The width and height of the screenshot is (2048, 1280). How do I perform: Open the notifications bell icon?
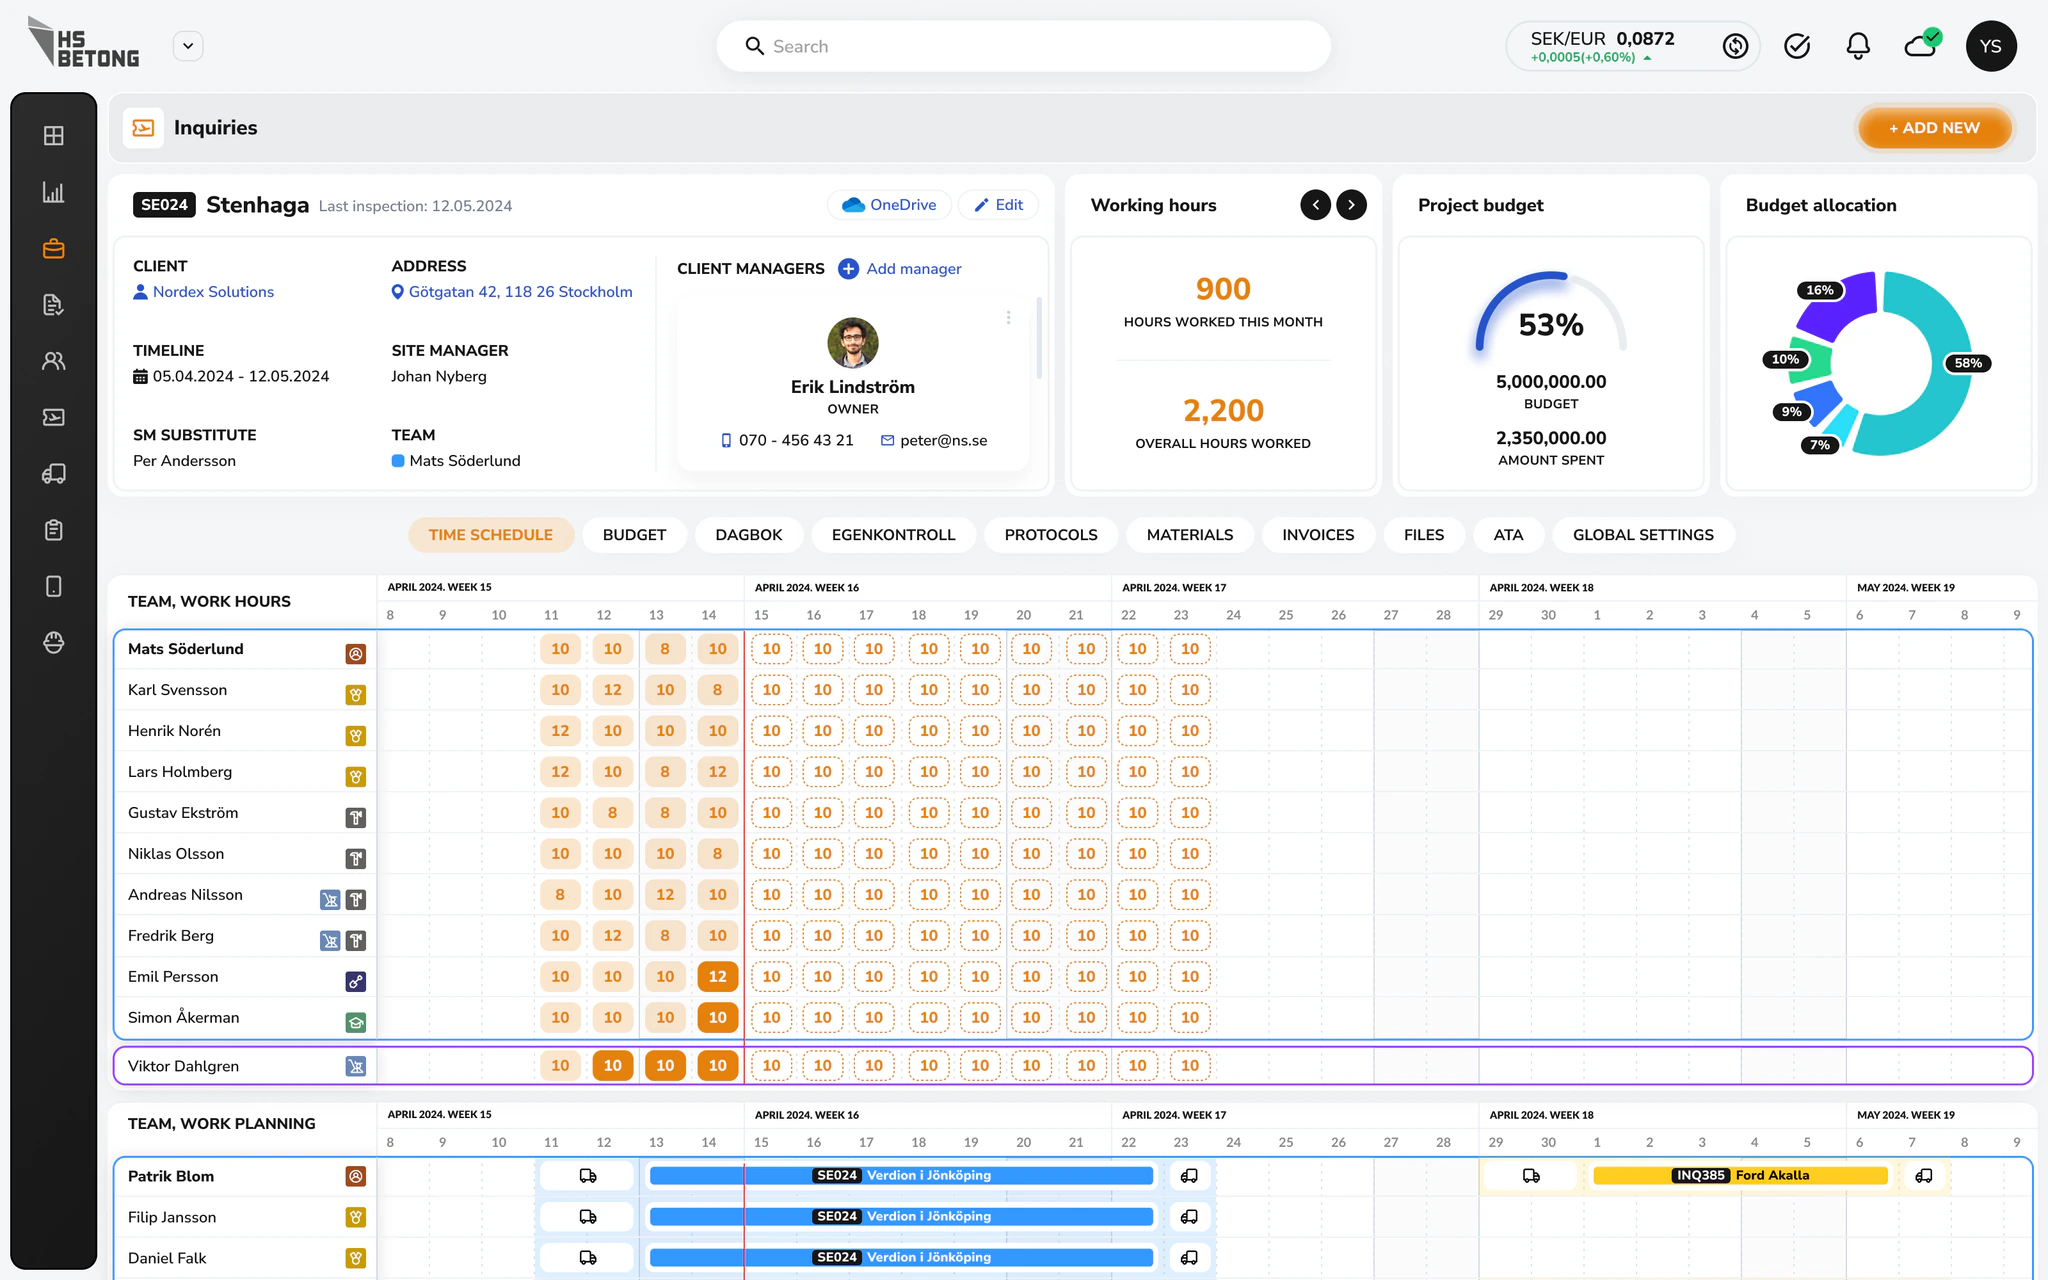tap(1858, 46)
